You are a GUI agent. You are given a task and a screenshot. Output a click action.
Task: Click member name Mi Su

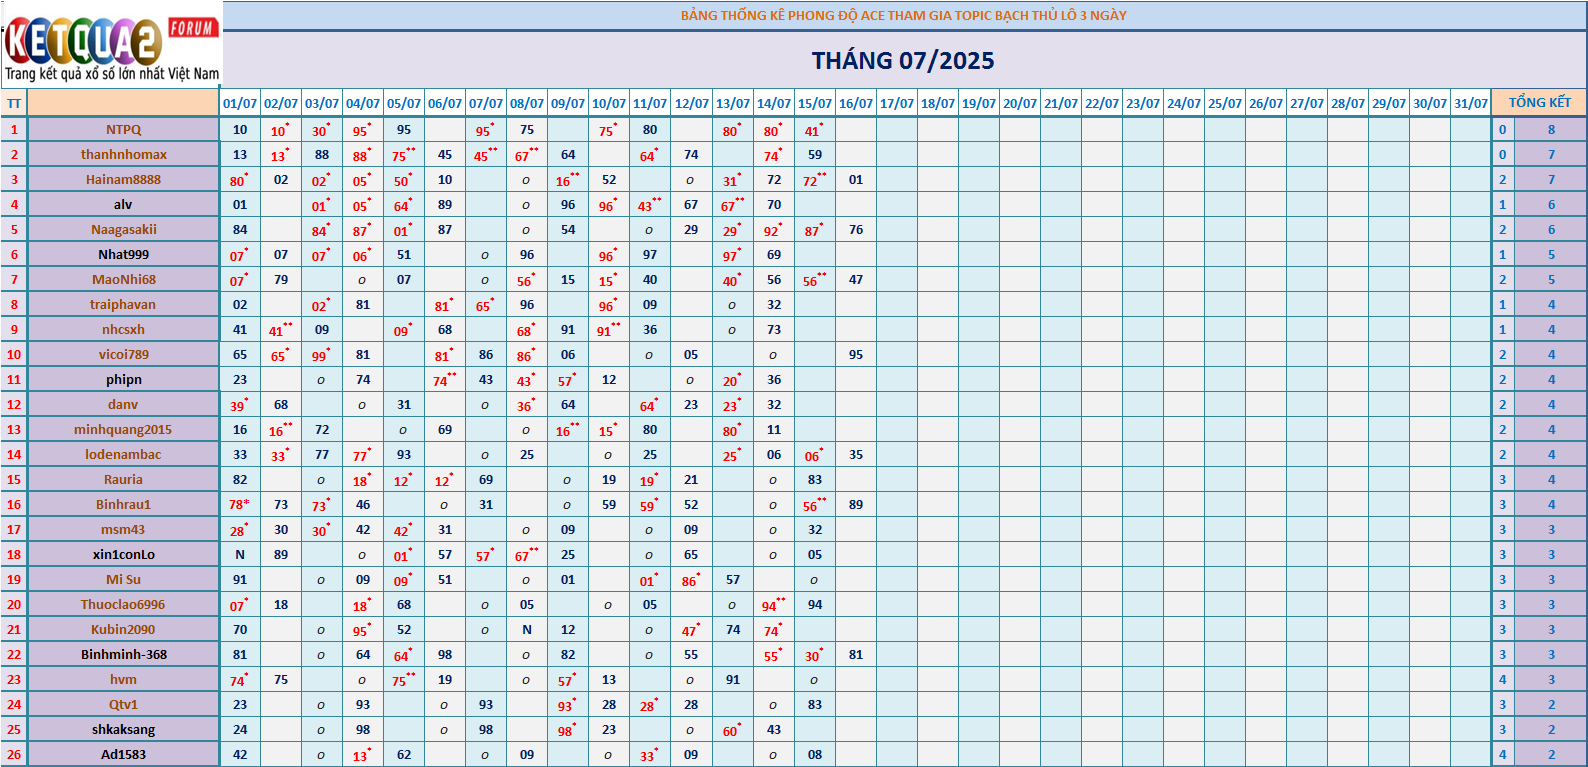[x=124, y=579]
